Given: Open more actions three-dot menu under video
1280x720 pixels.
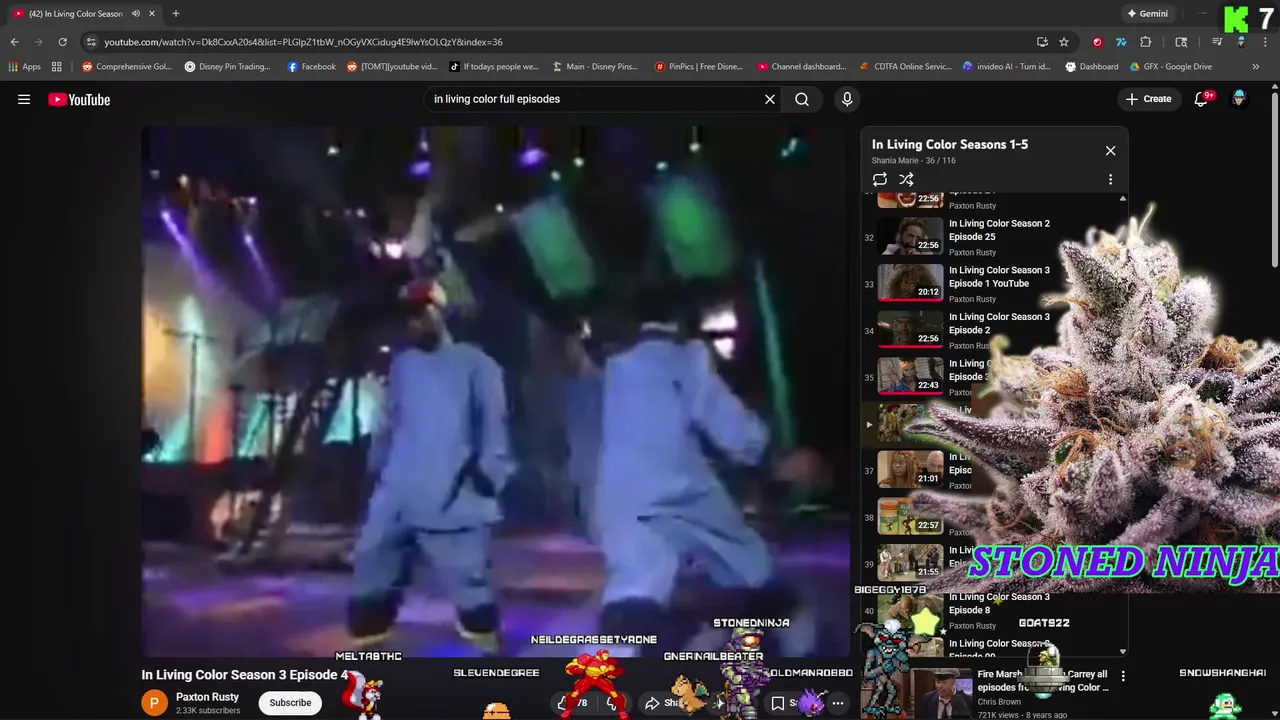Looking at the screenshot, I should point(838,703).
